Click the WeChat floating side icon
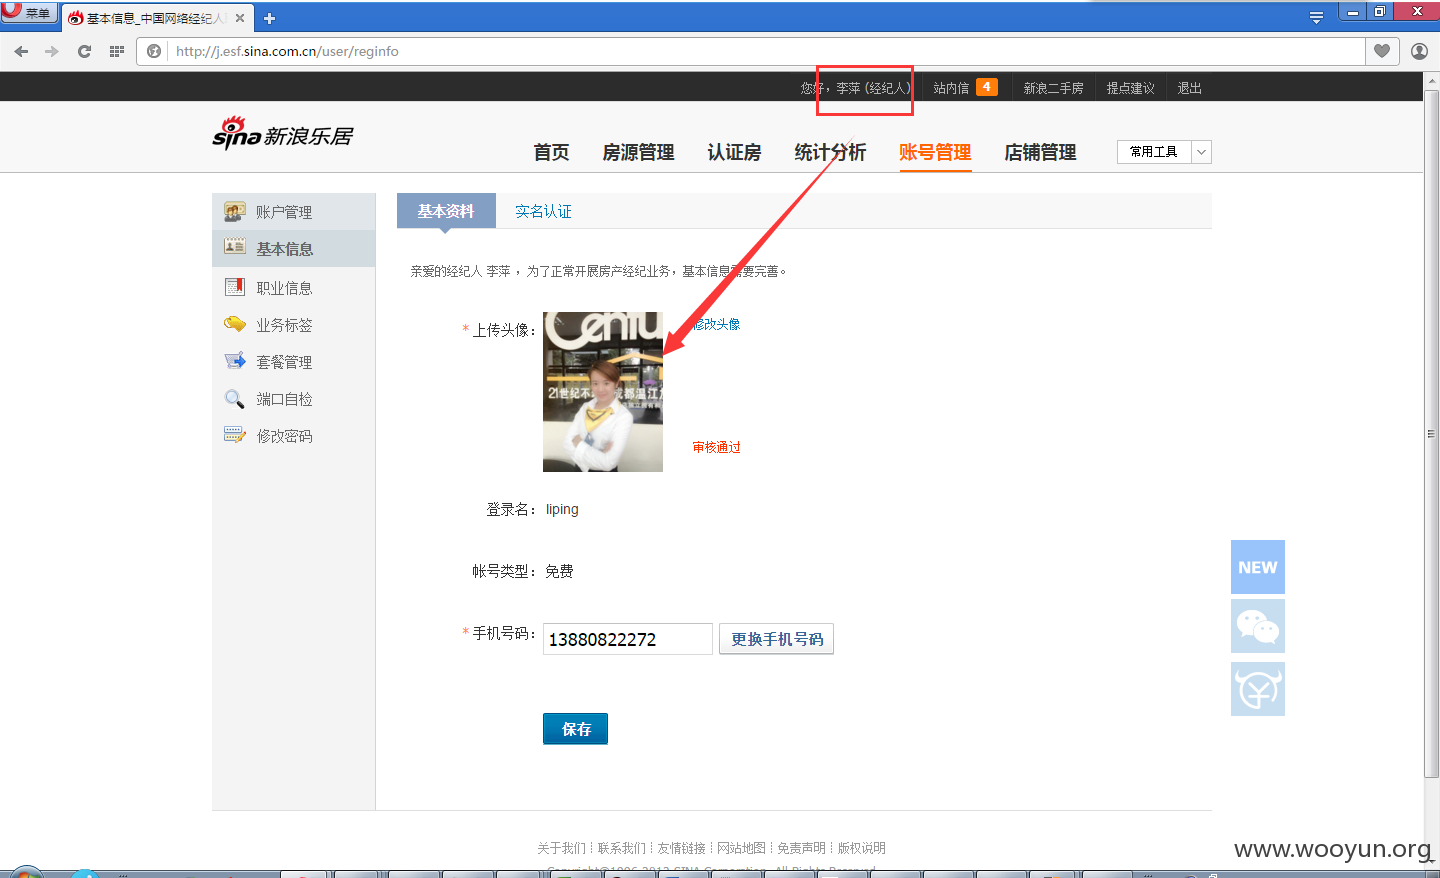The height and width of the screenshot is (878, 1440). [x=1258, y=627]
